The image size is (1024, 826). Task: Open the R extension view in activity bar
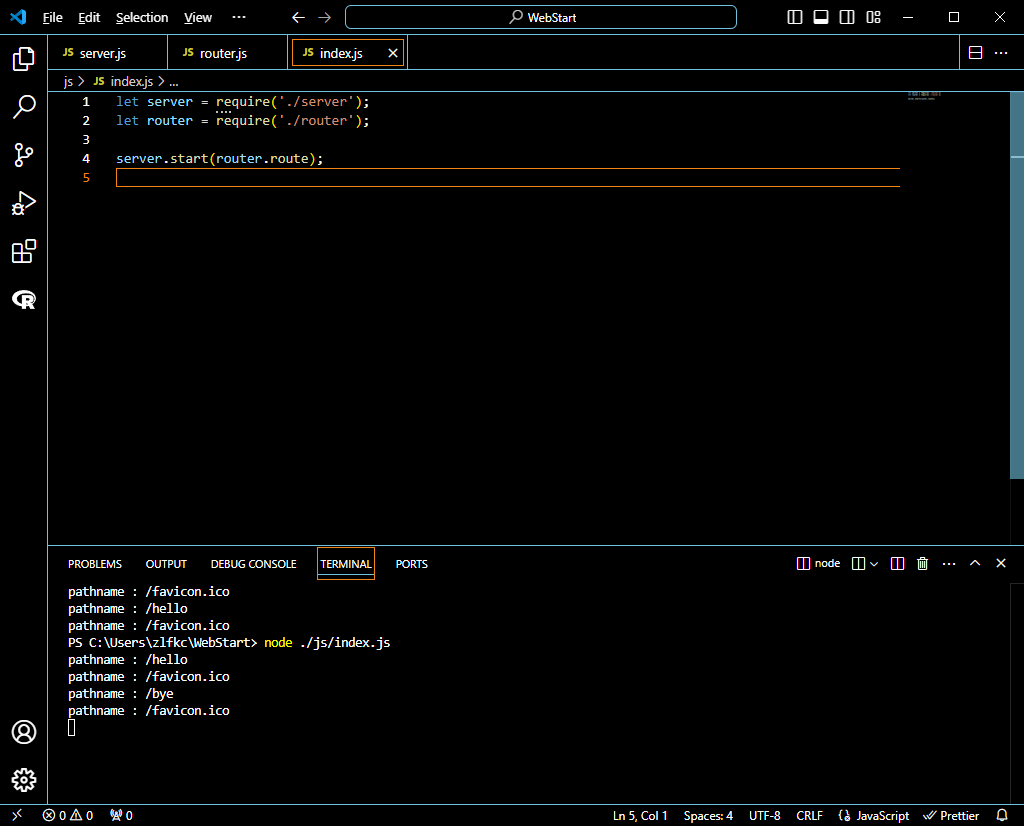pyautogui.click(x=24, y=300)
